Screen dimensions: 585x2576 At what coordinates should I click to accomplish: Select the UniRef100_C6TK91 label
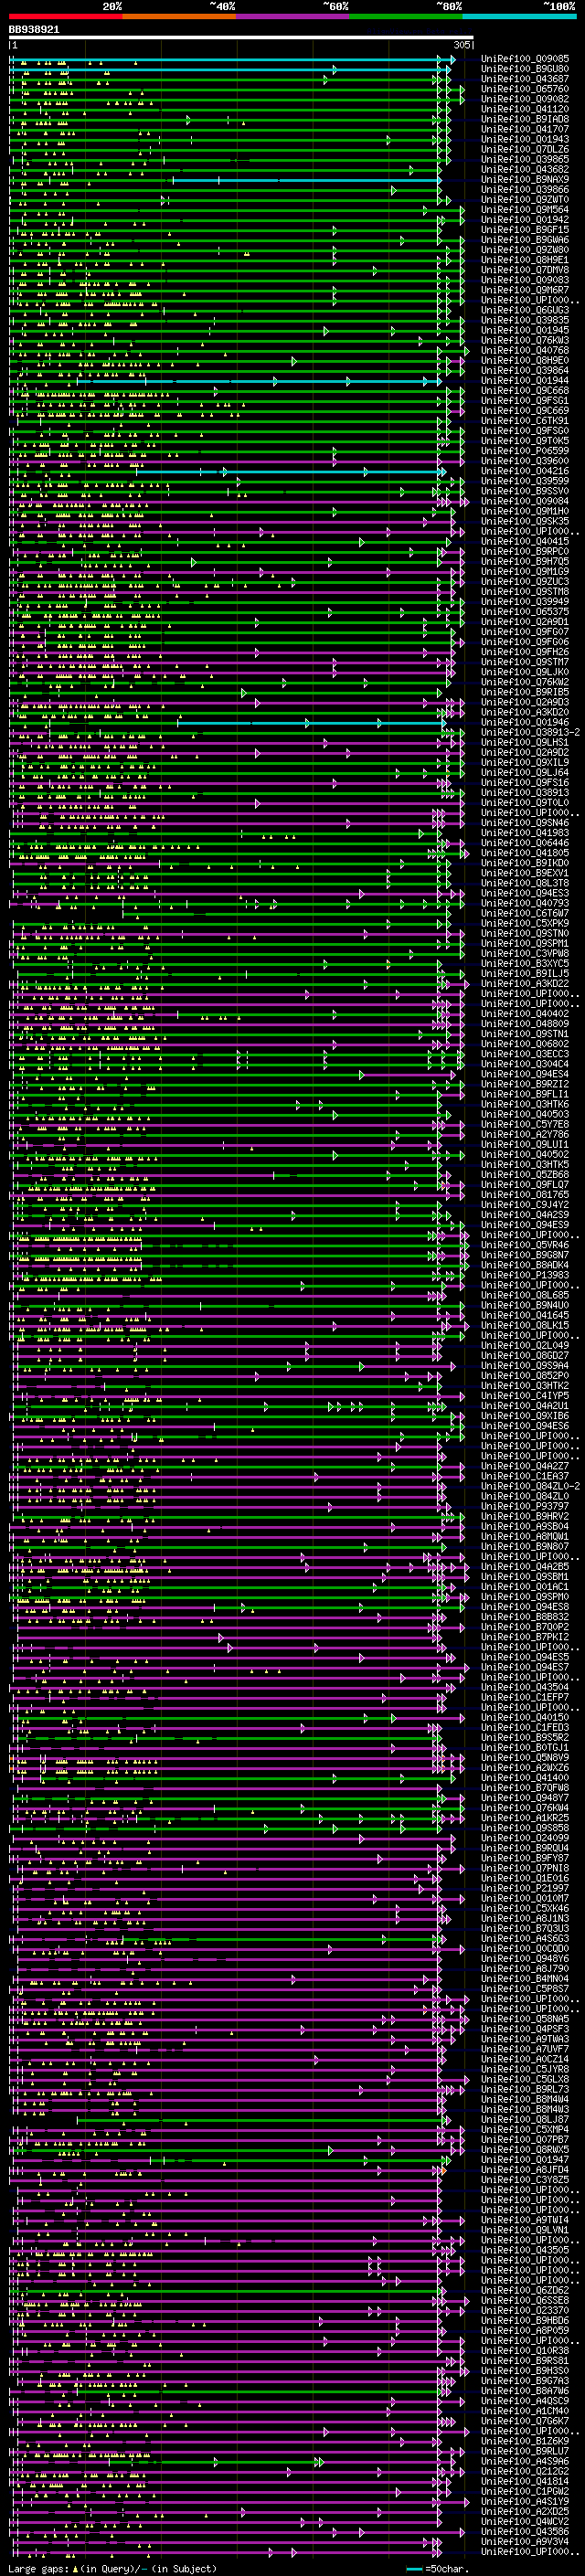click(x=525, y=421)
